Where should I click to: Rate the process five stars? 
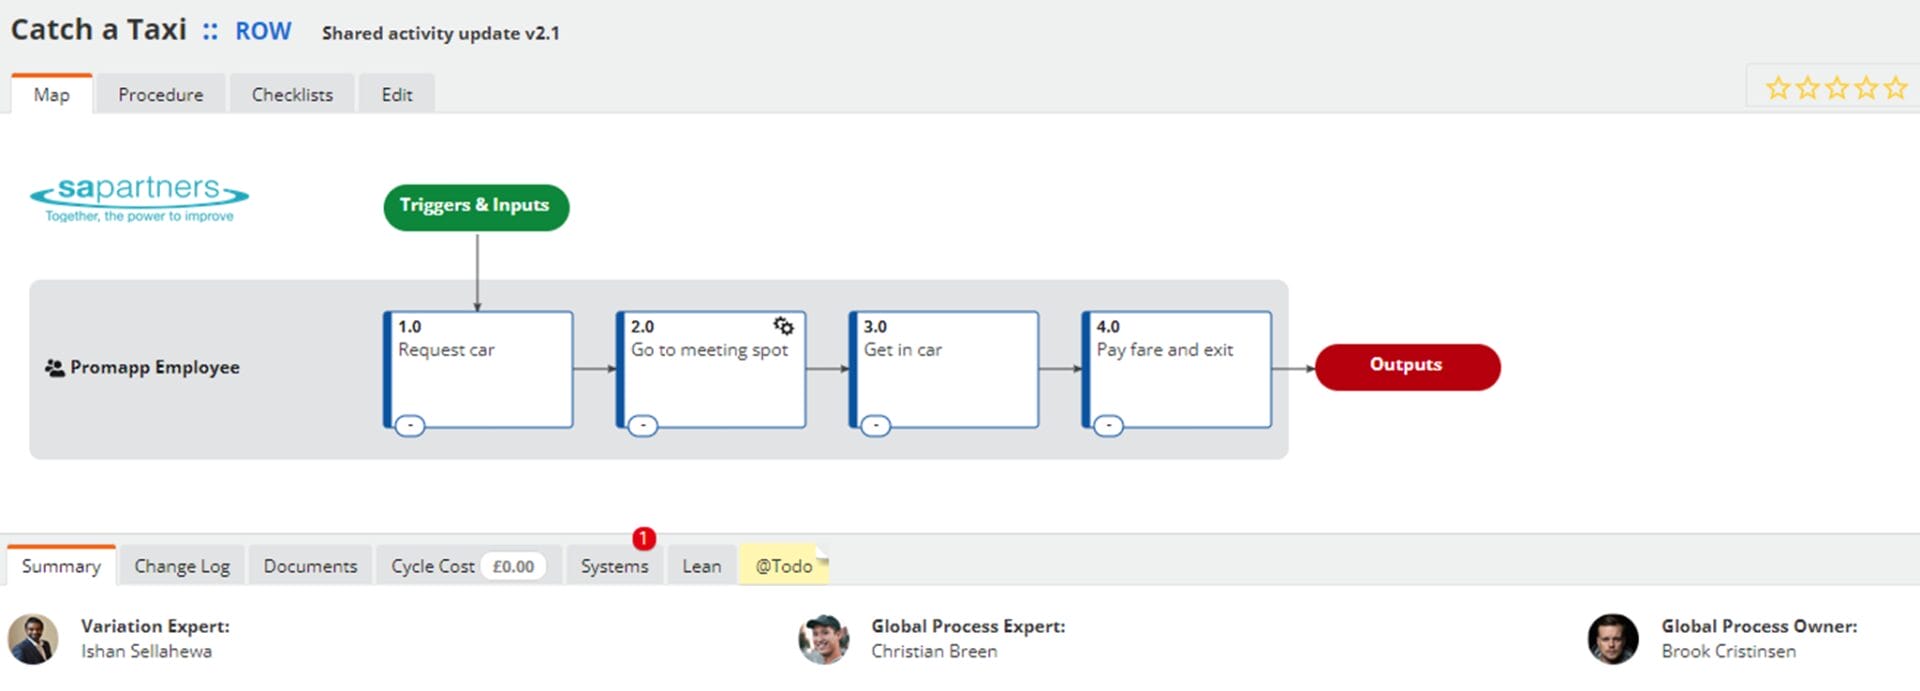[1895, 88]
